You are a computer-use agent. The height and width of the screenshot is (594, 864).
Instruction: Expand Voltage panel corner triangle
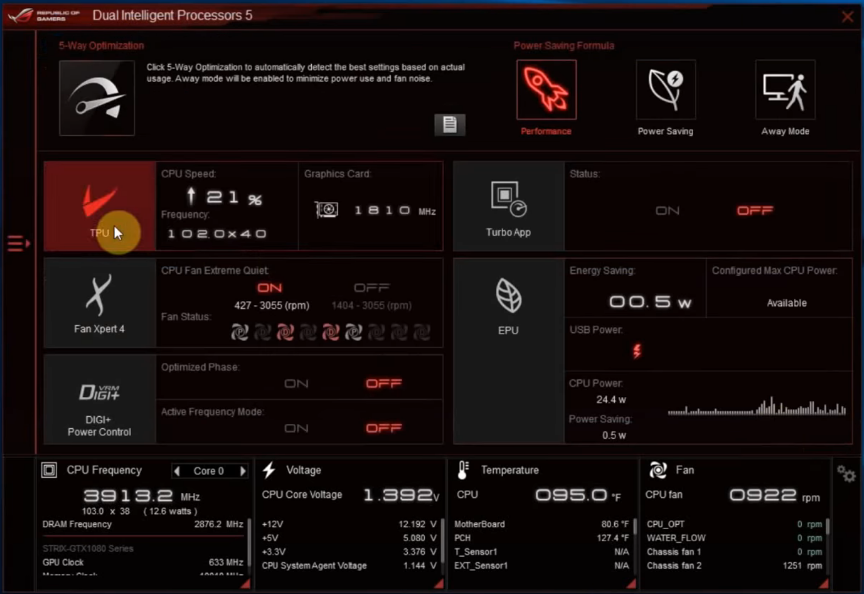439,583
